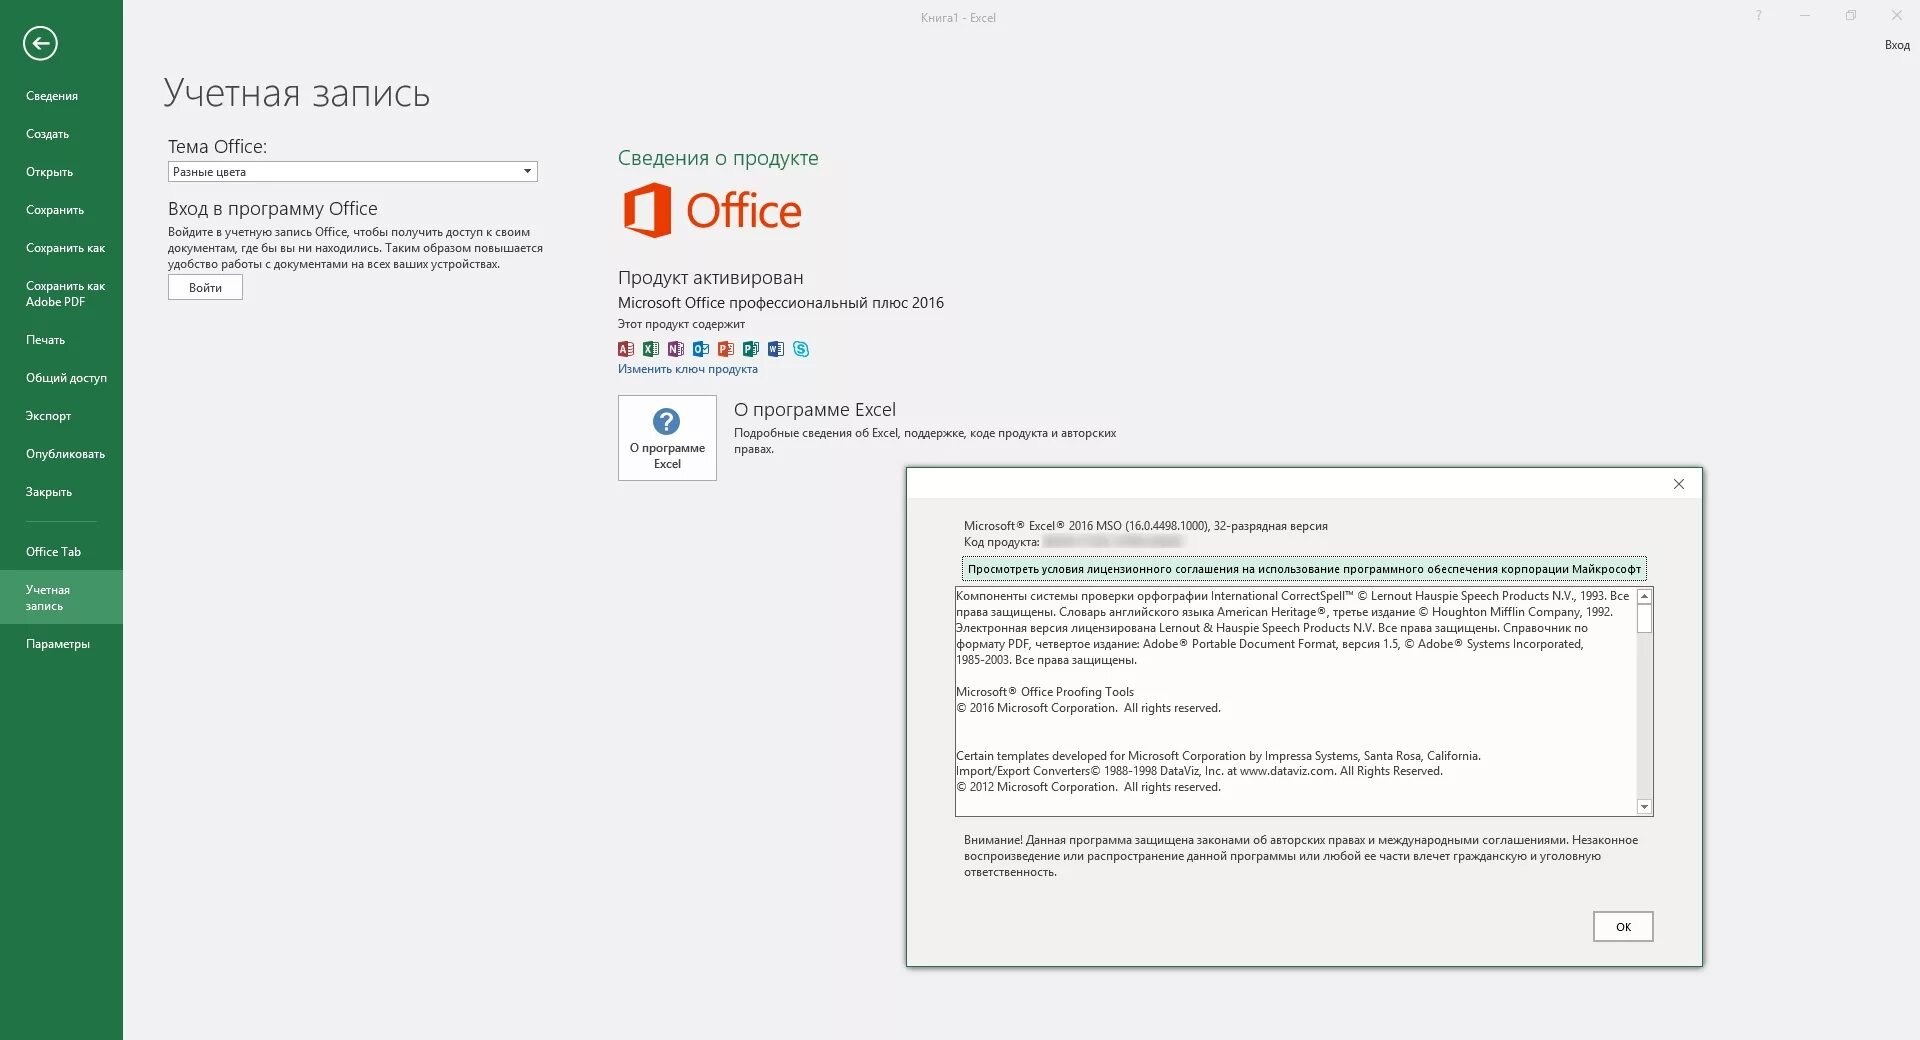Click the Код продукта label
The height and width of the screenshot is (1040, 1920).
[x=1001, y=542]
